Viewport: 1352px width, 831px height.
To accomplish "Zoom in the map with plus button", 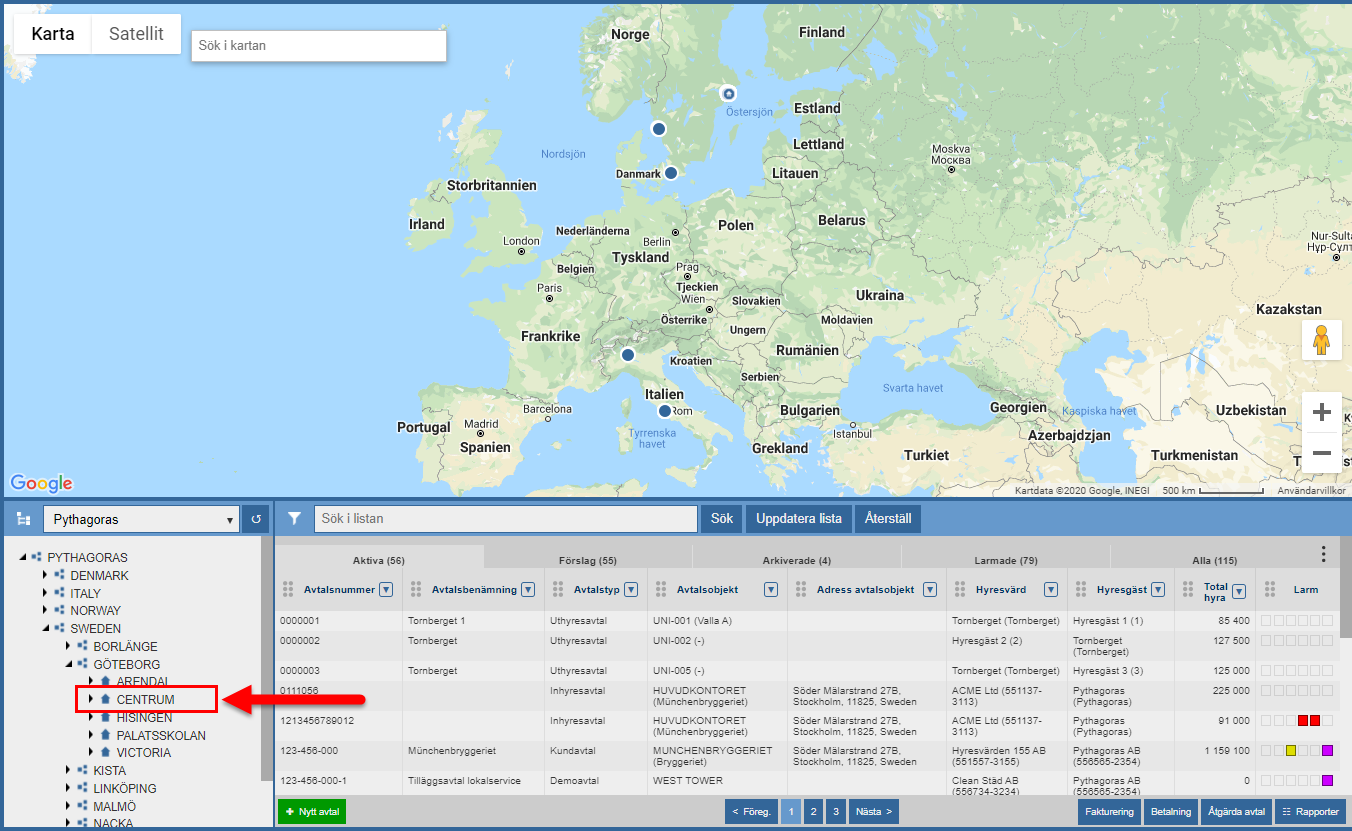I will point(1321,412).
